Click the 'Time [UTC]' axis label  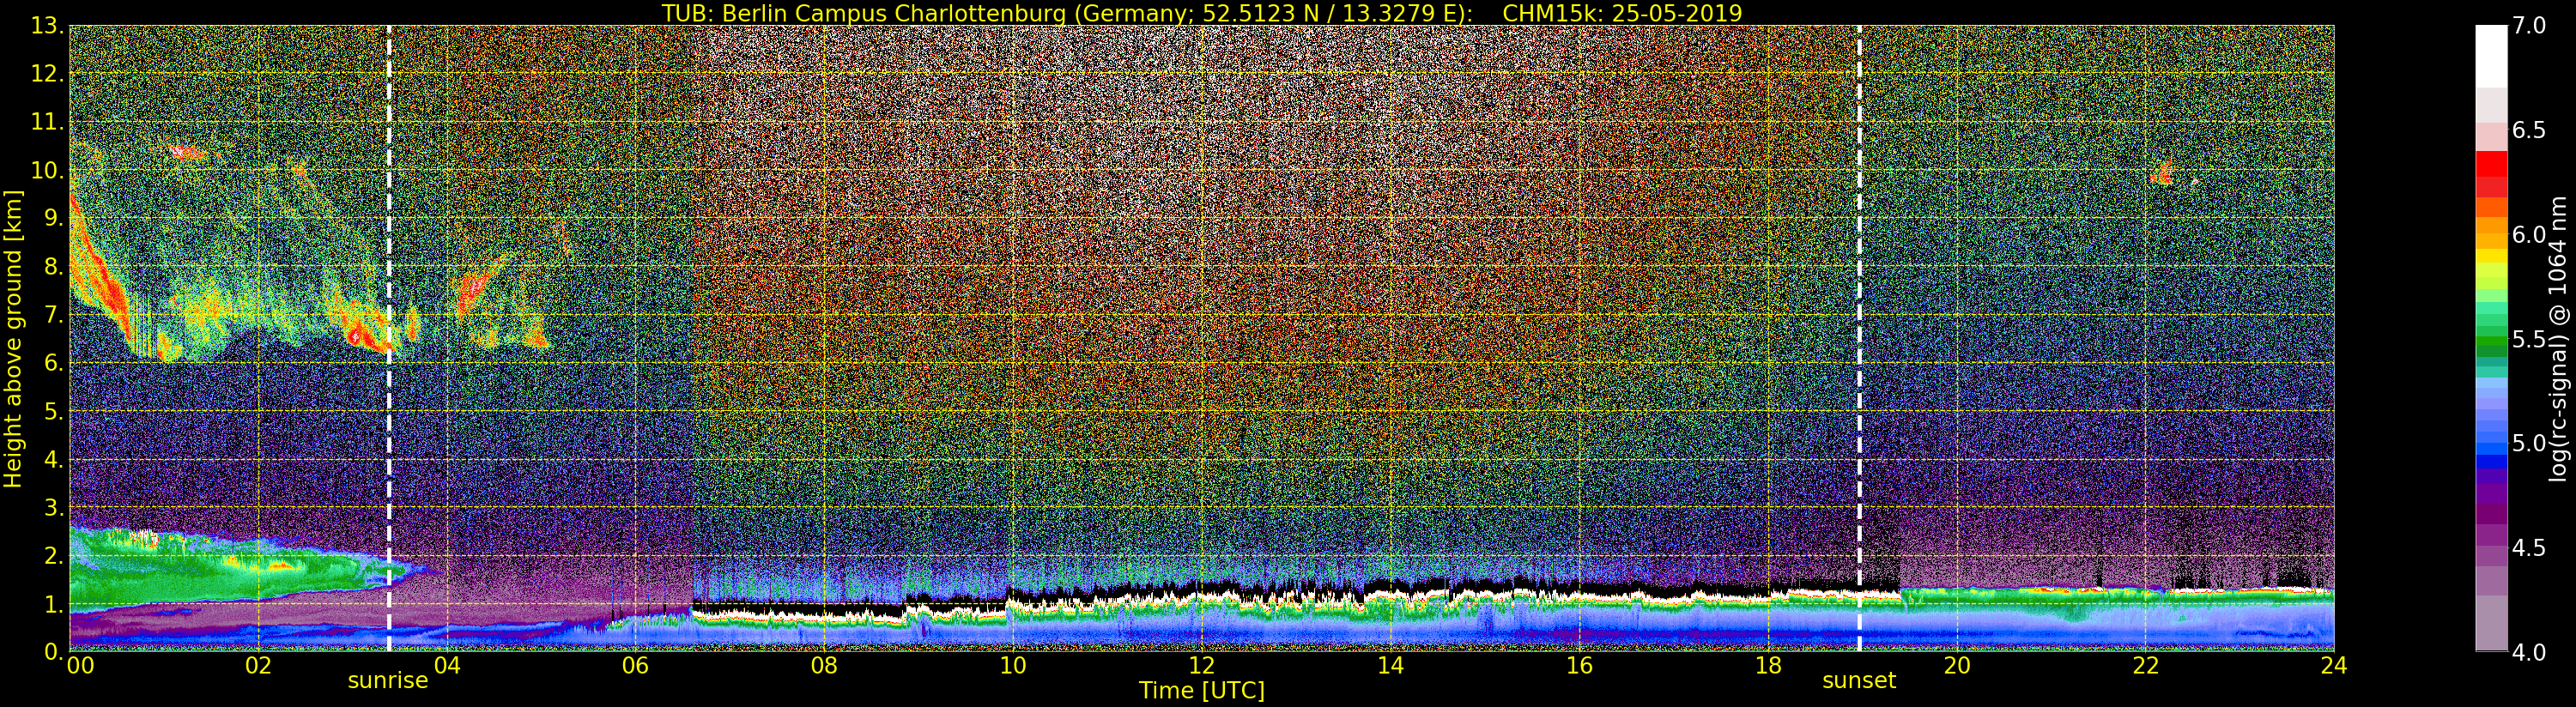pyautogui.click(x=1202, y=691)
